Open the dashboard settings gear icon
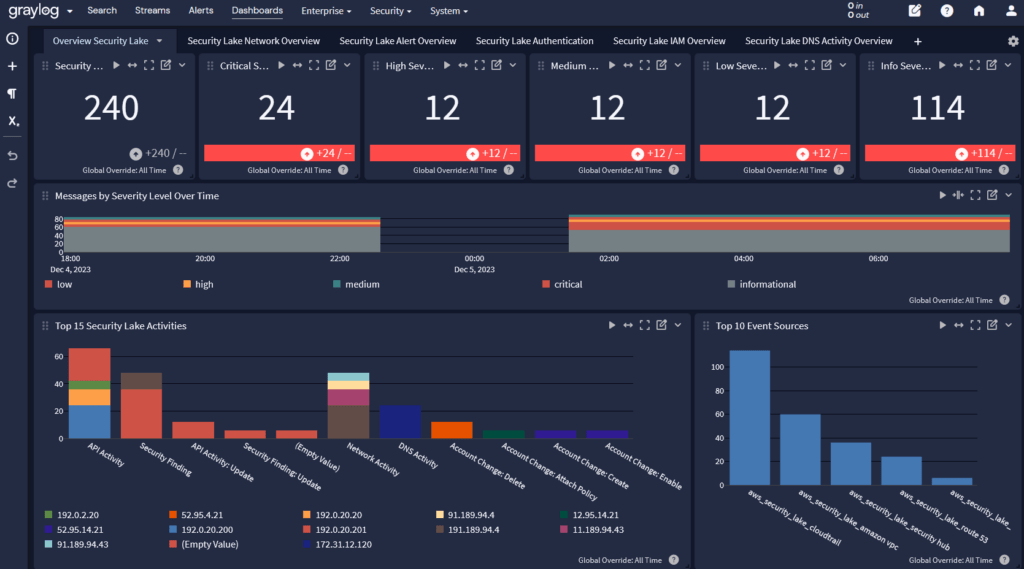 point(1013,41)
